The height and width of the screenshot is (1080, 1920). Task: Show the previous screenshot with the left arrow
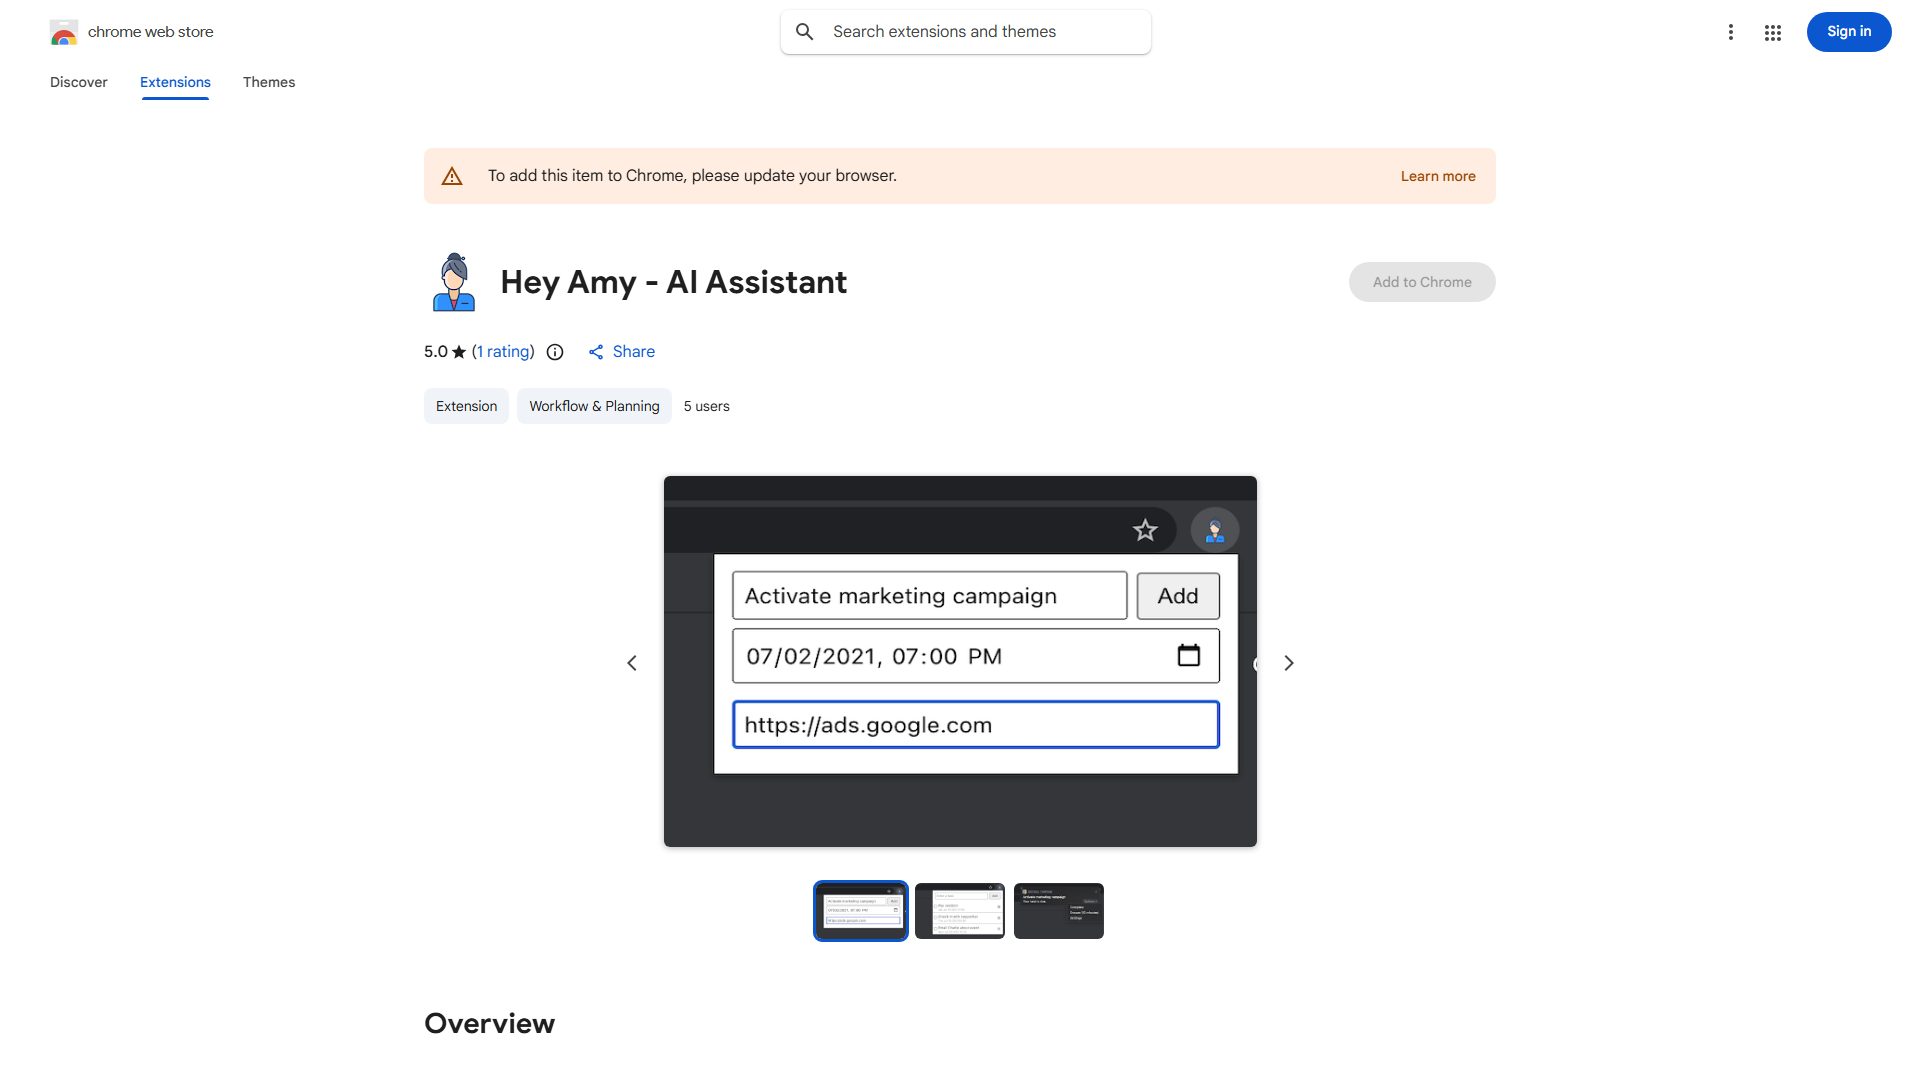(632, 662)
